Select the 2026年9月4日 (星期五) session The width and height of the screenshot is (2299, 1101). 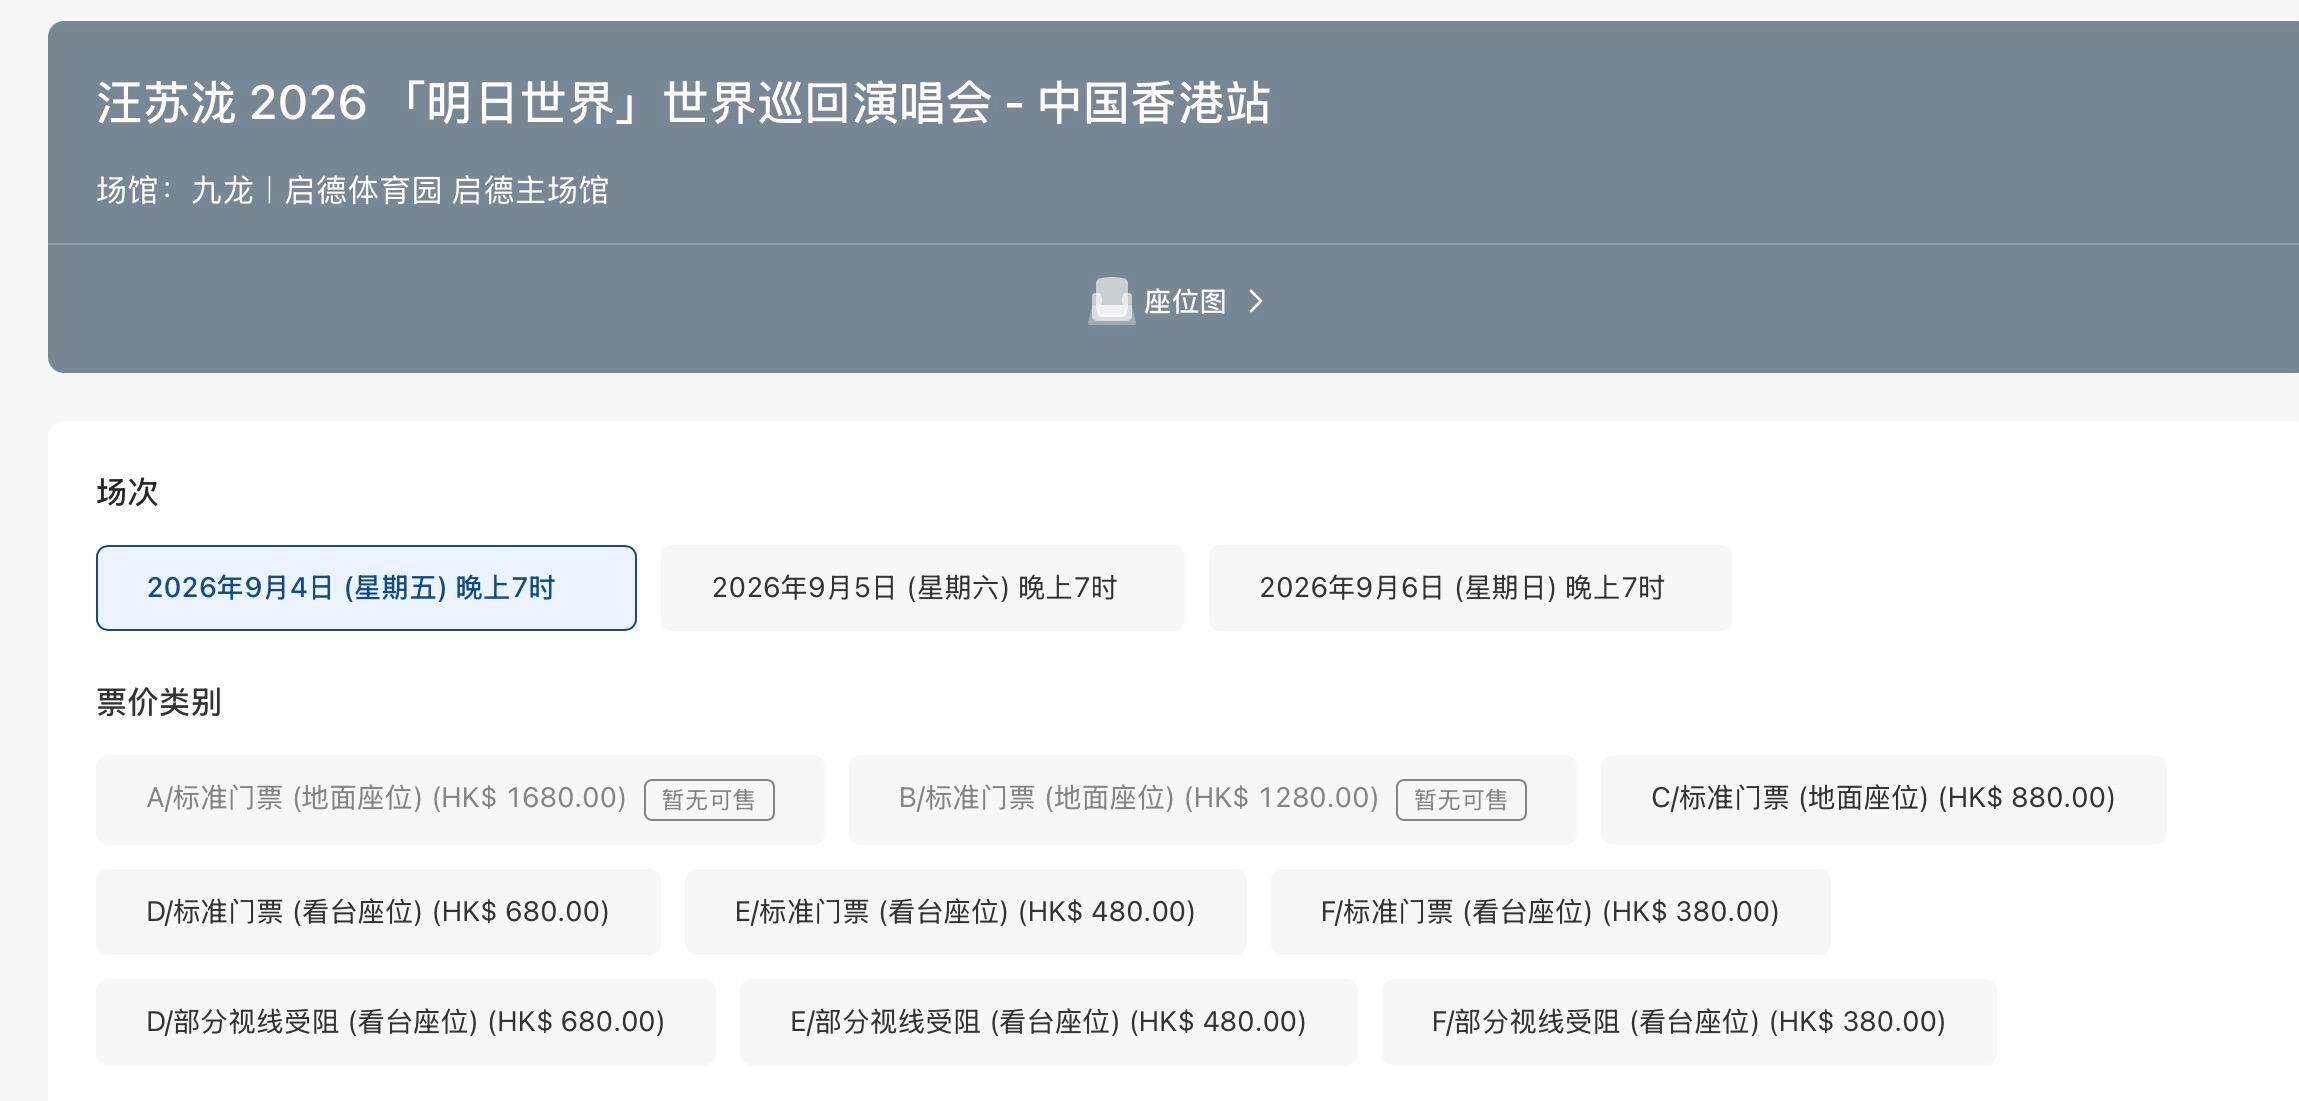[366, 588]
